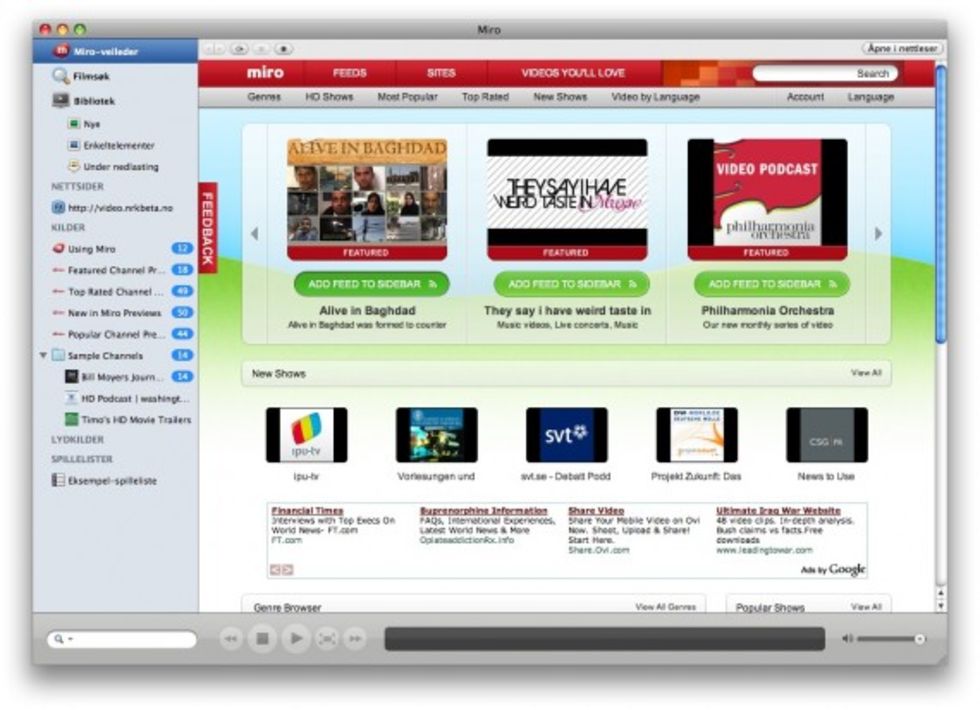Collapse the Sample Channels folder

[43, 356]
